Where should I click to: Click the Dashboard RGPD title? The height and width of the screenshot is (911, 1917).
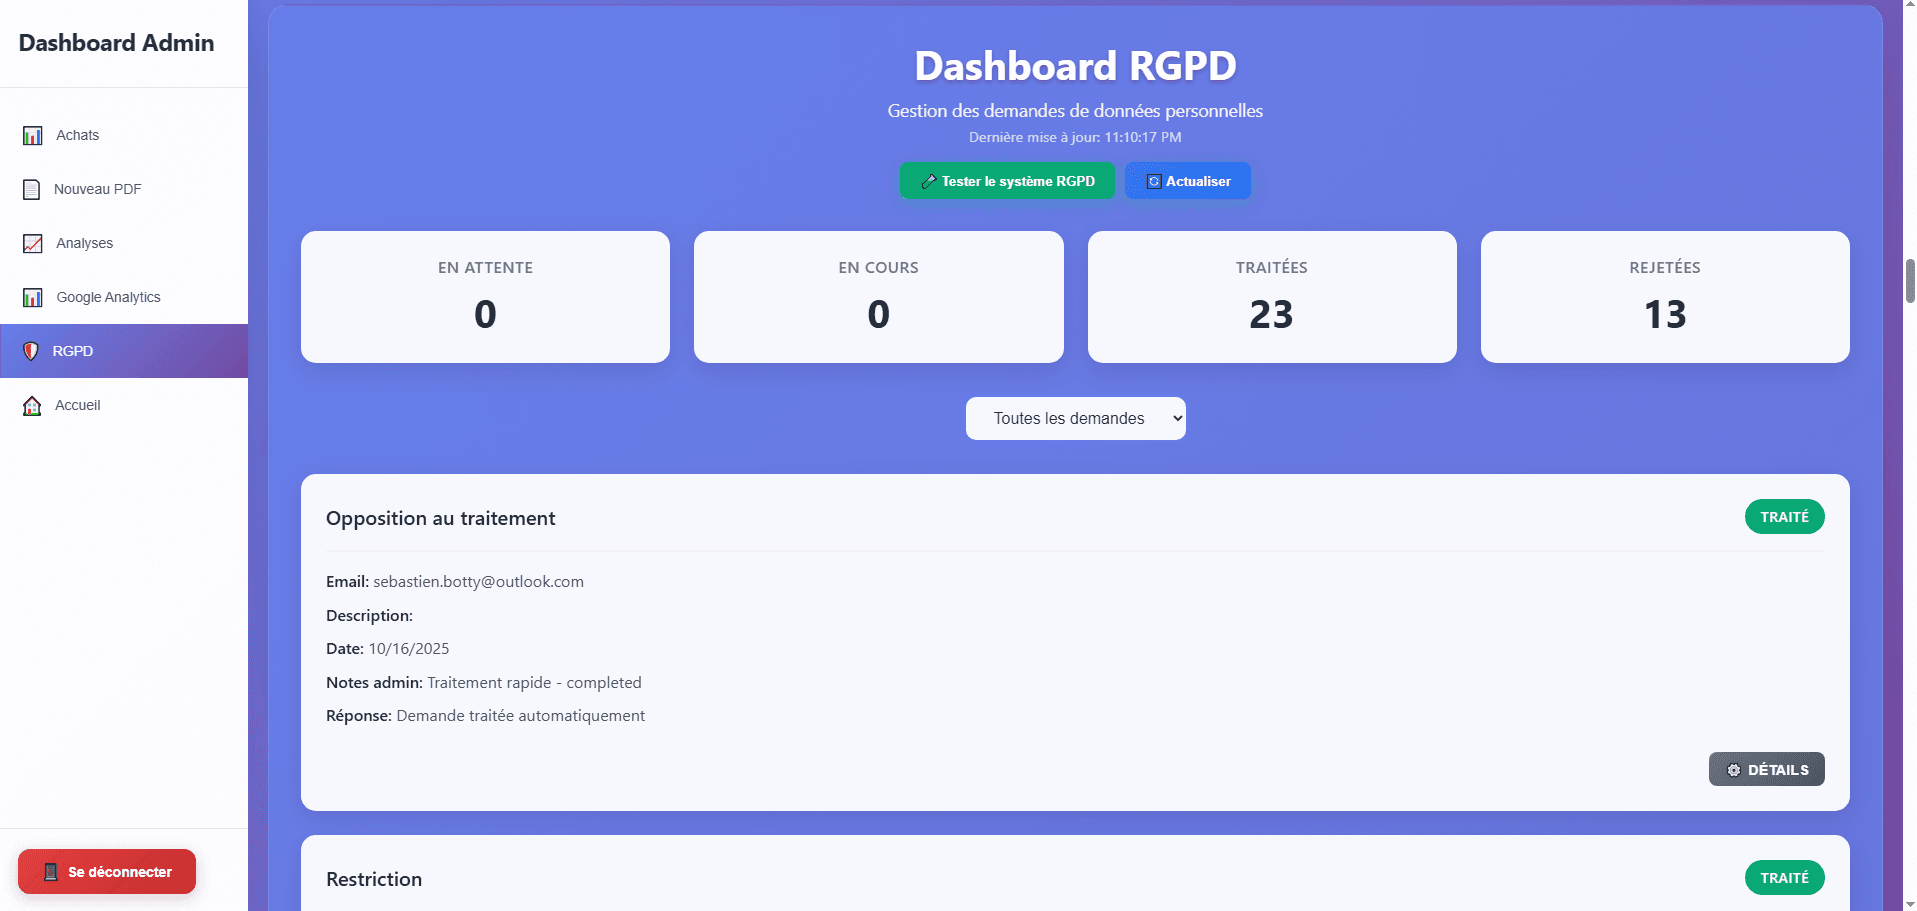1075,66
